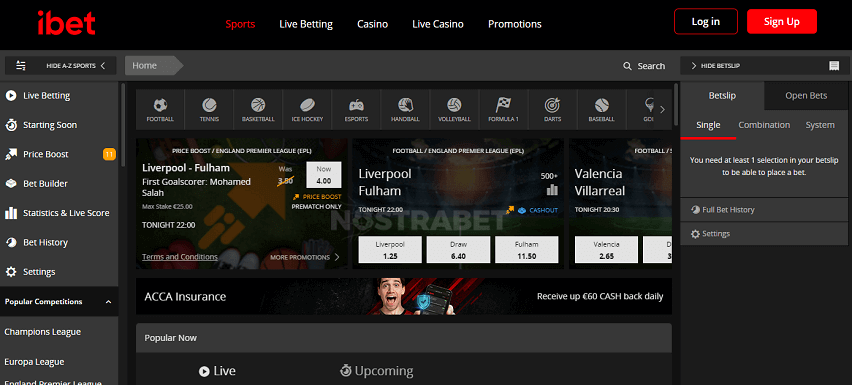Screen dimensions: 852x385
Task: Click the main content vertical scrollbar
Action: [x=676, y=104]
